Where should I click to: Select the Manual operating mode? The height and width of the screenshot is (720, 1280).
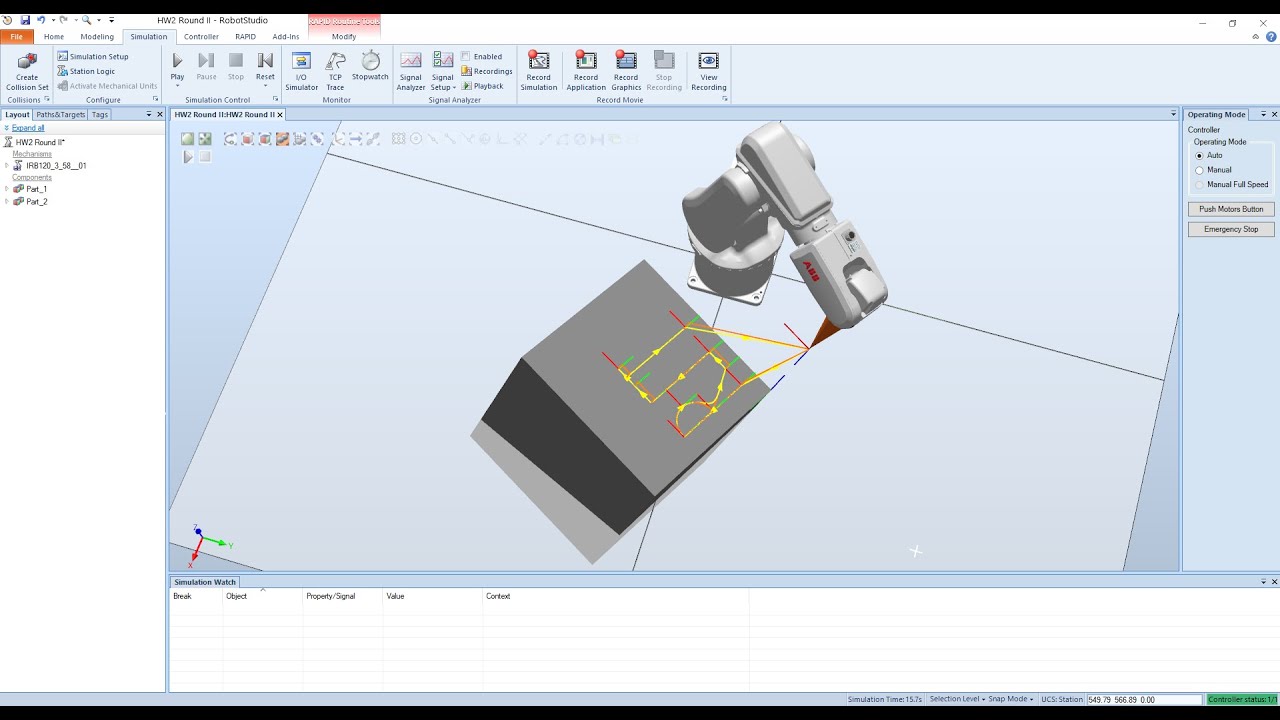(1199, 170)
